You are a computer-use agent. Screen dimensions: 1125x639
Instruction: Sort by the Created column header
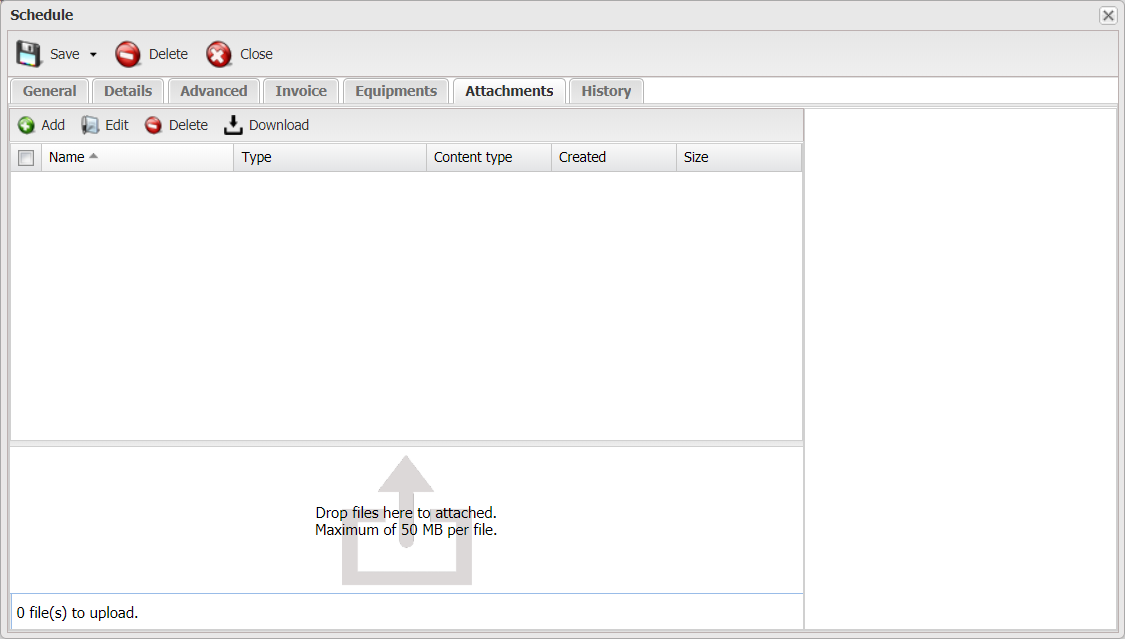click(x=613, y=157)
